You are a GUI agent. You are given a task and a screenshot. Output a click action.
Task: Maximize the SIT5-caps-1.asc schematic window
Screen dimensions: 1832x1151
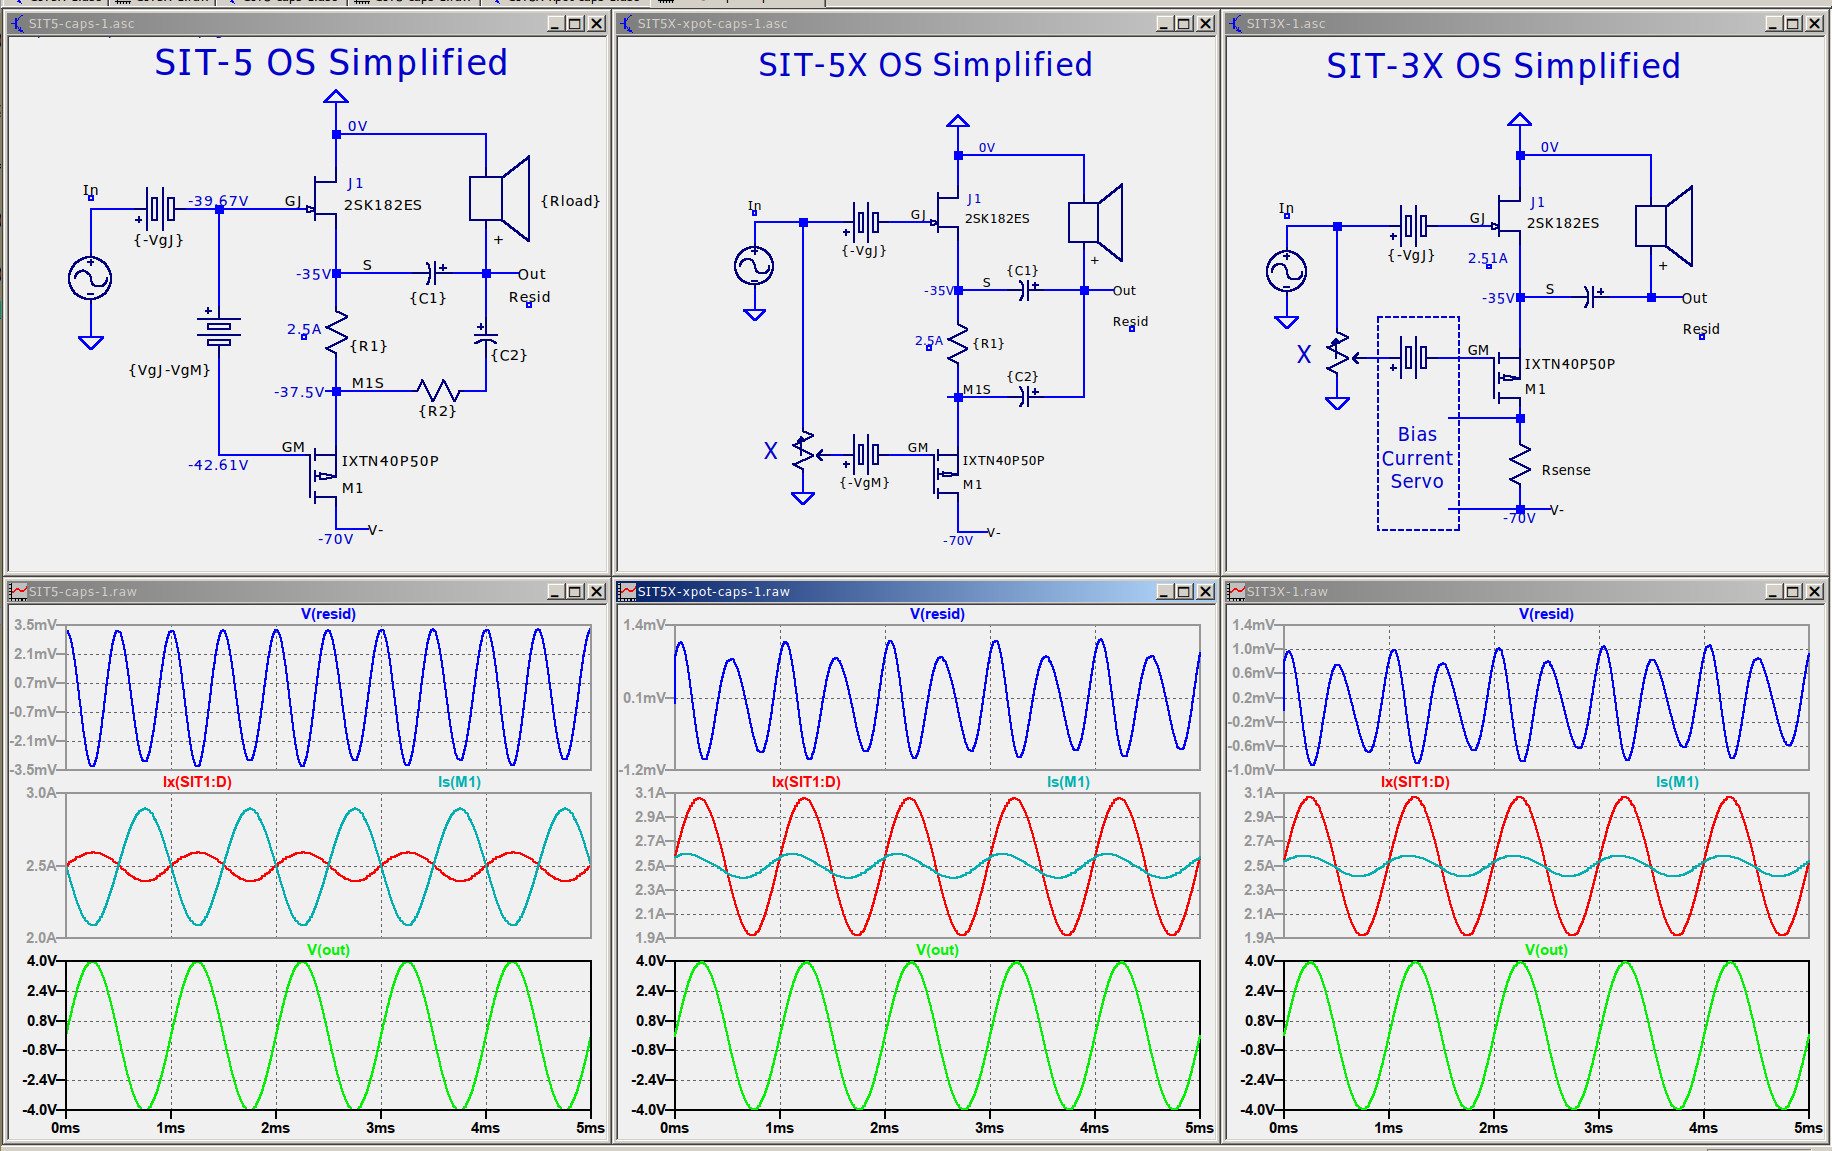pos(575,23)
